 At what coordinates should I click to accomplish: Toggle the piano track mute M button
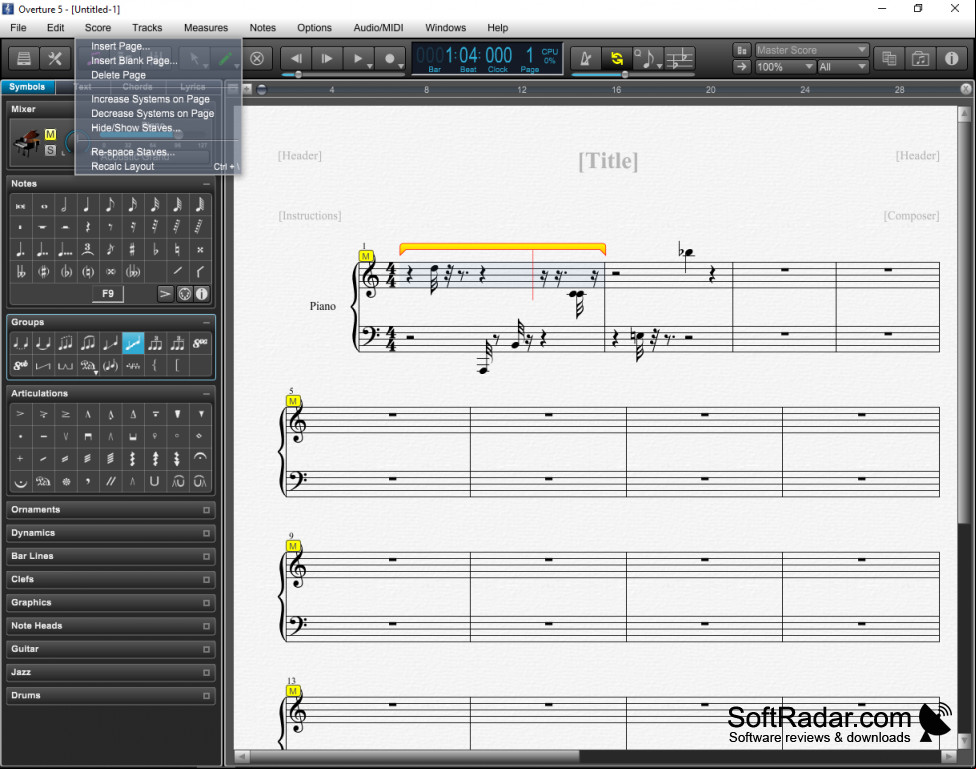pos(50,134)
